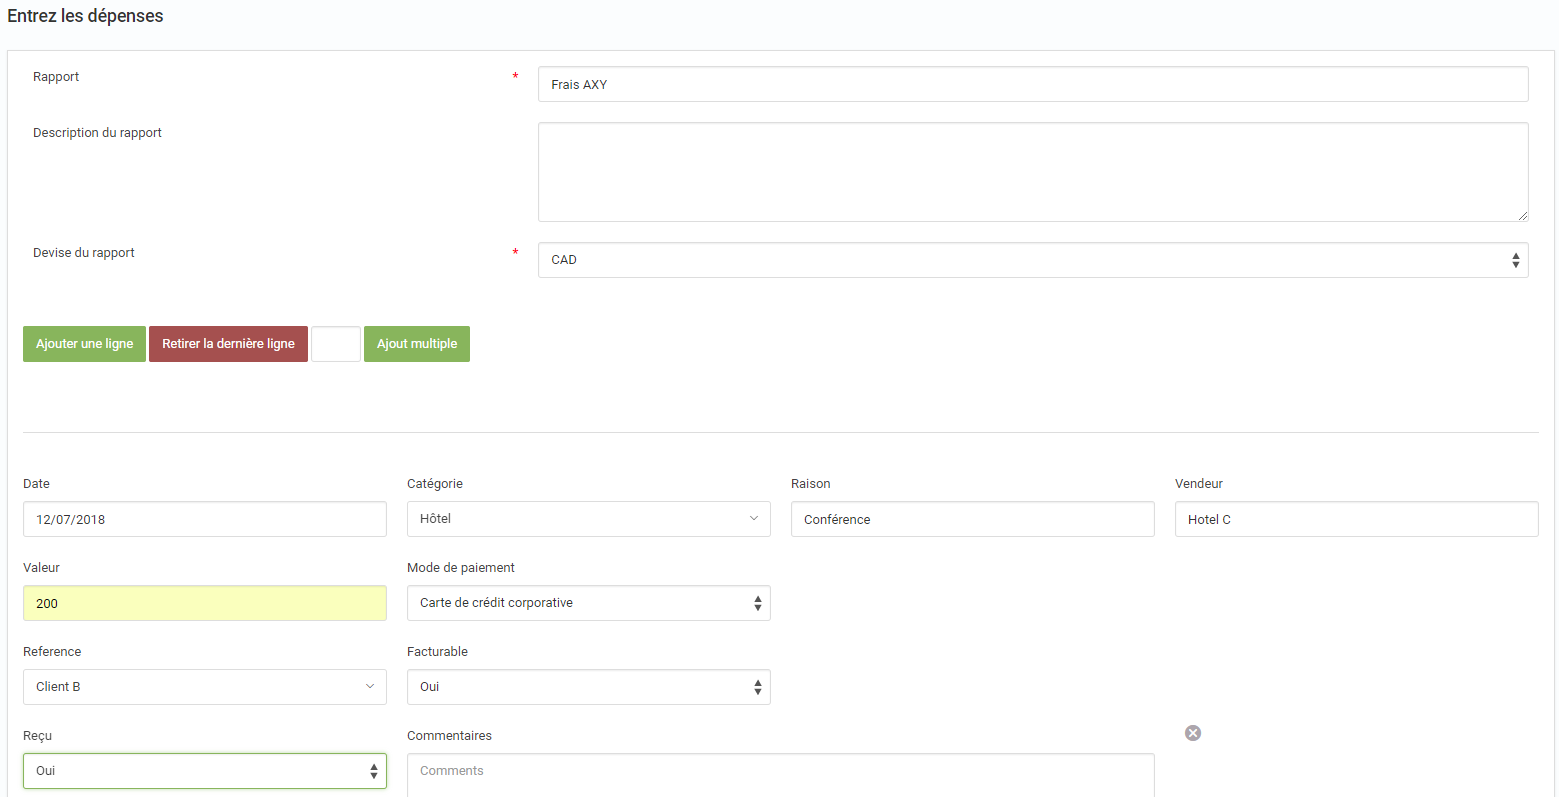Grab the description textarea resize handle
The image size is (1559, 797).
1522,215
